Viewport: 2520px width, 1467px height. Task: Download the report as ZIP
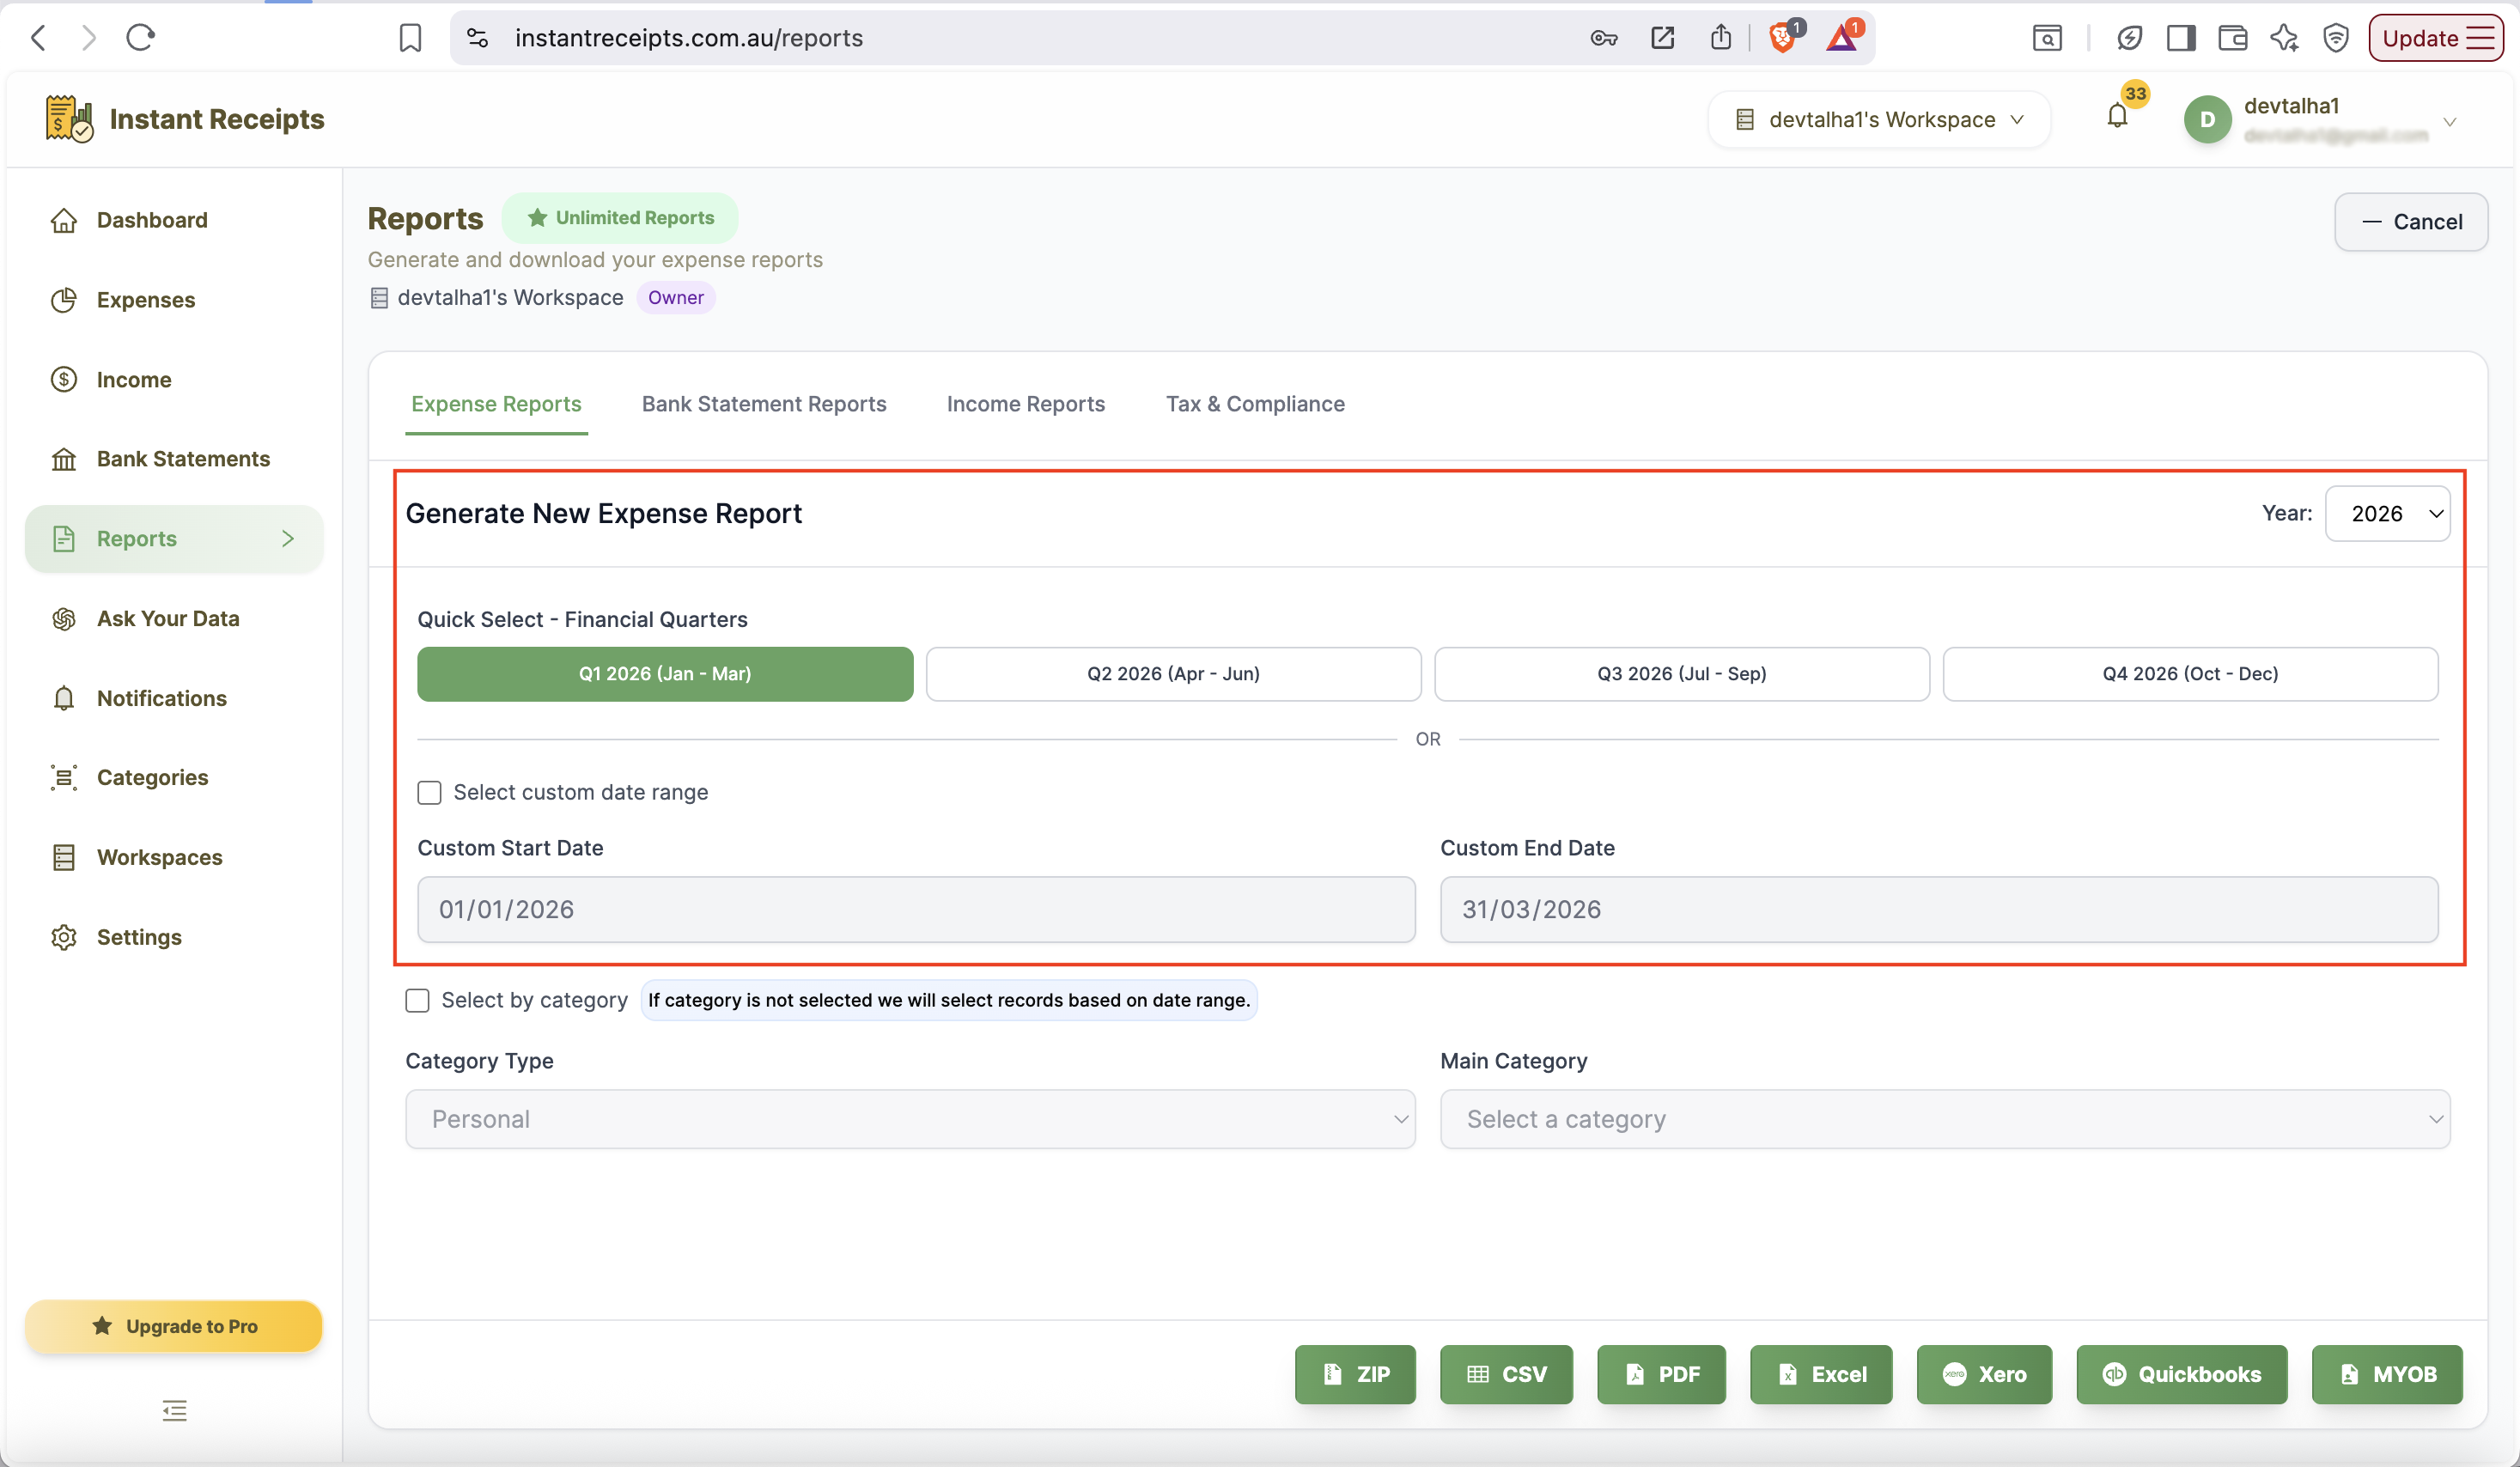pyautogui.click(x=1355, y=1374)
